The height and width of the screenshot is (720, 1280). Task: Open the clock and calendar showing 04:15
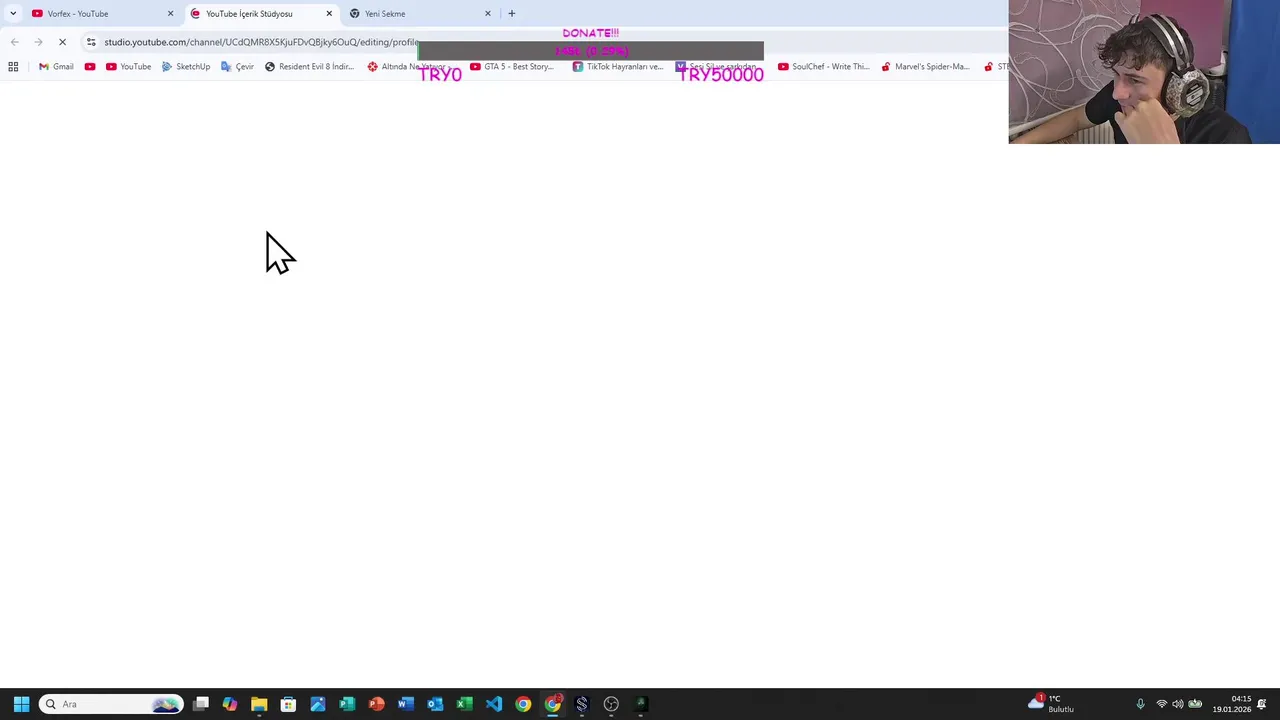coord(1232,704)
